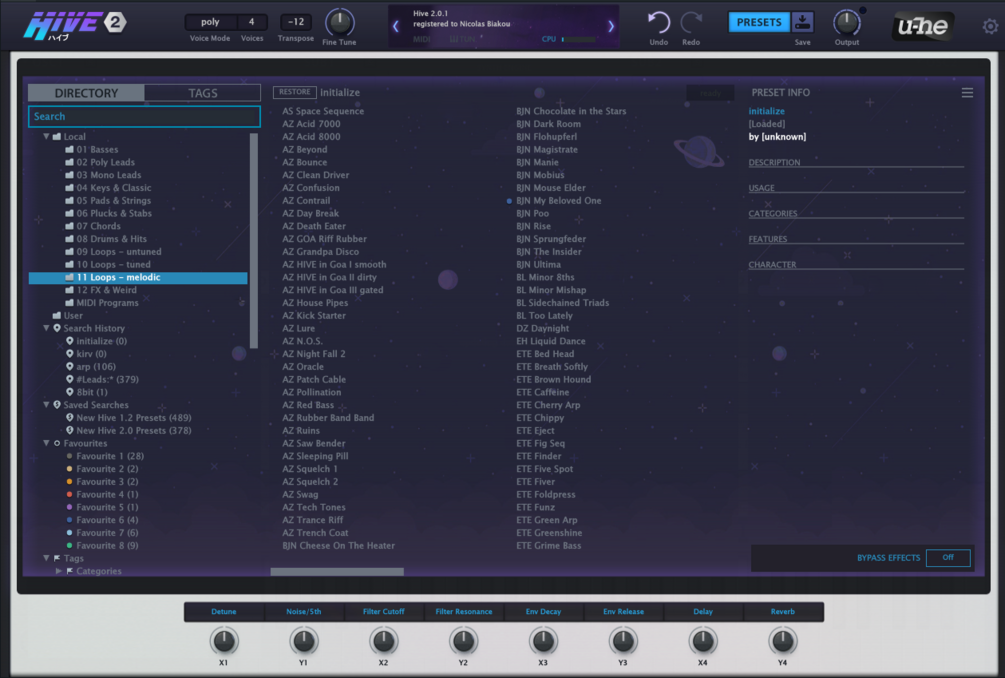The height and width of the screenshot is (678, 1005).
Task: Collapse the Saved Searches section
Action: coord(46,405)
